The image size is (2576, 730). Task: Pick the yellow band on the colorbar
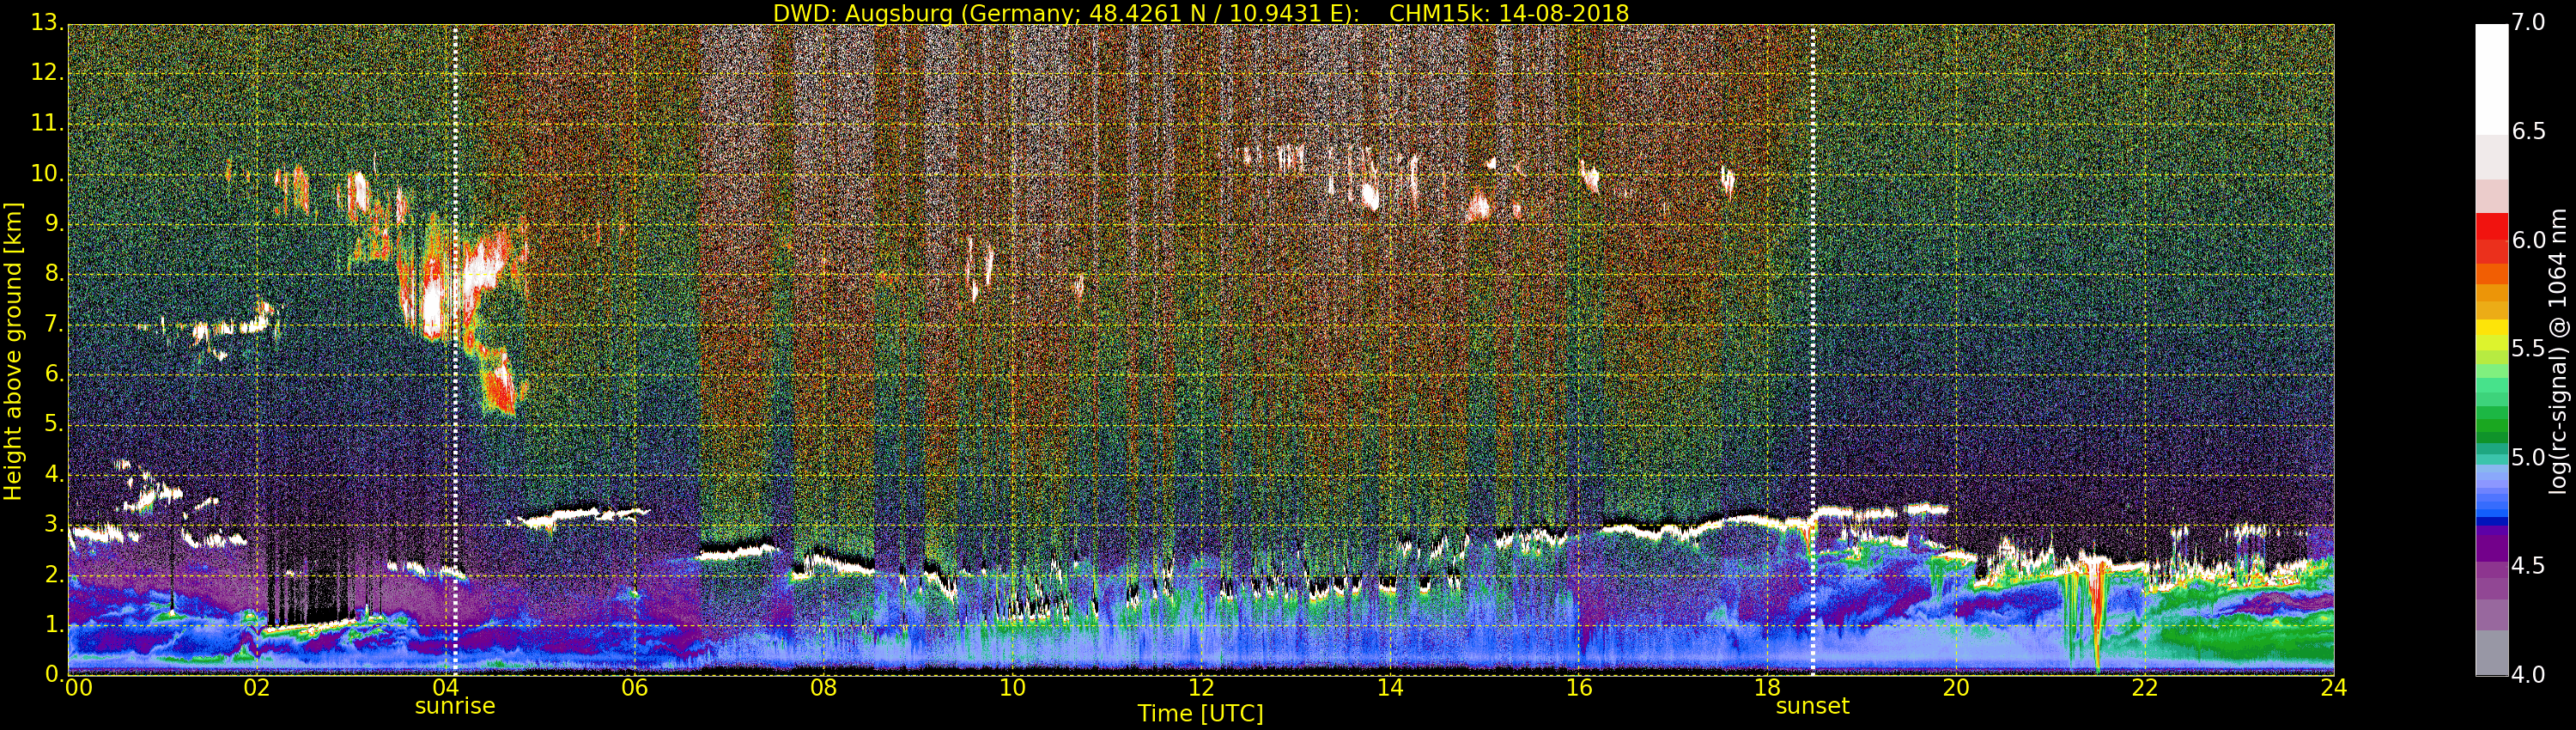2491,328
